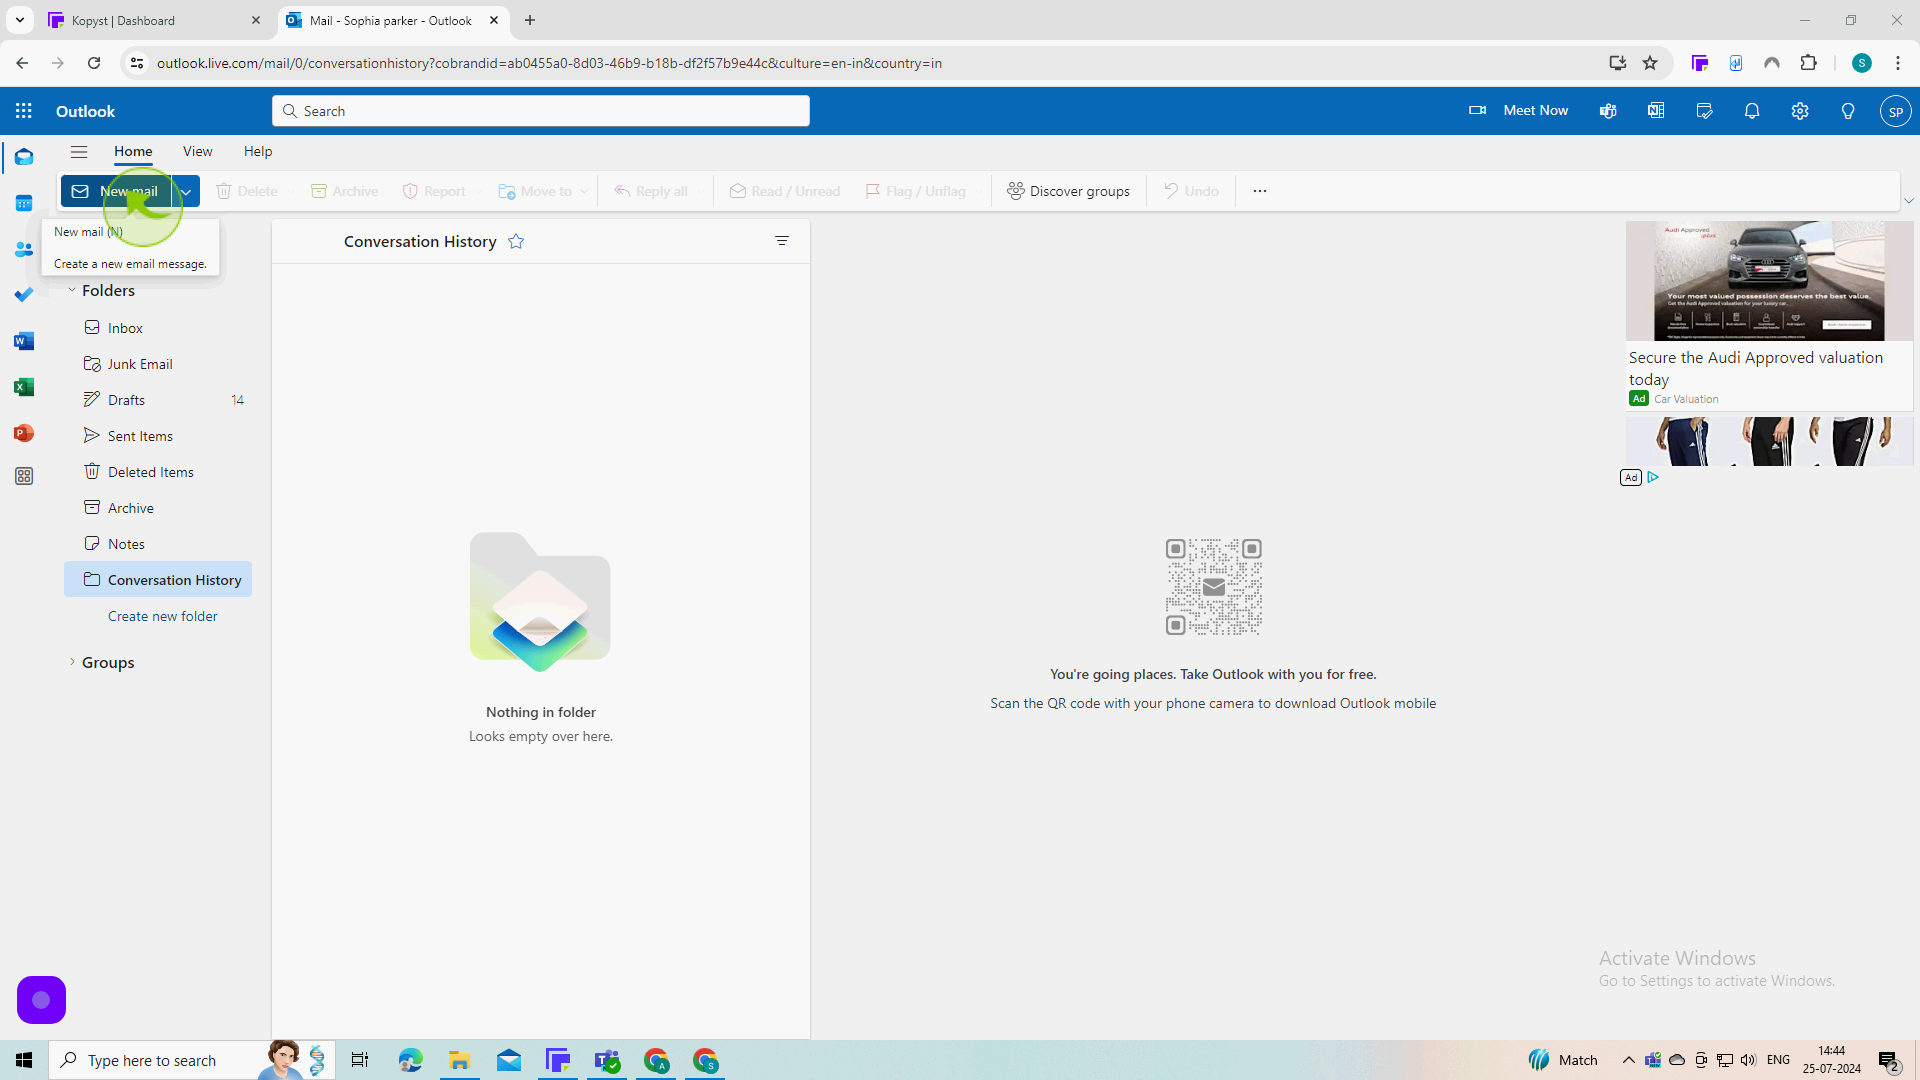Screen dimensions: 1920x1080
Task: Open the Junk Email folder
Action: [x=158, y=364]
